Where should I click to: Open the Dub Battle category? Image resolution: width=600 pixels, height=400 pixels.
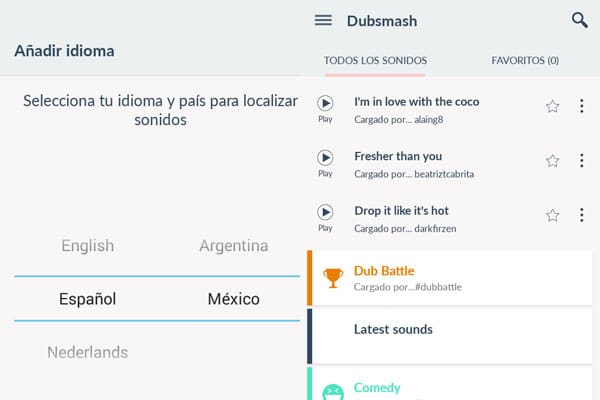pyautogui.click(x=450, y=278)
